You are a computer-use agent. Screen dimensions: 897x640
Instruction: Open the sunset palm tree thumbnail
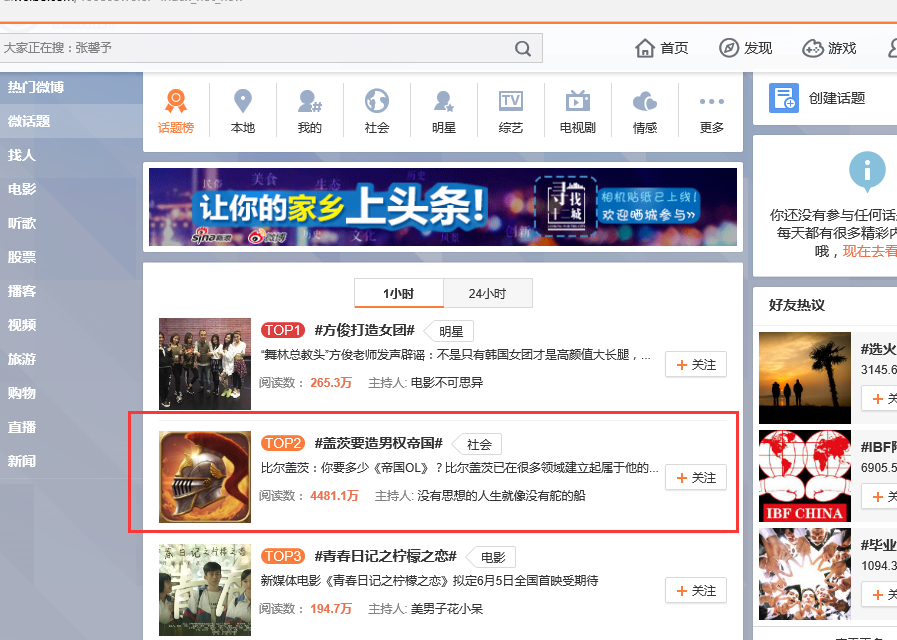coord(805,377)
